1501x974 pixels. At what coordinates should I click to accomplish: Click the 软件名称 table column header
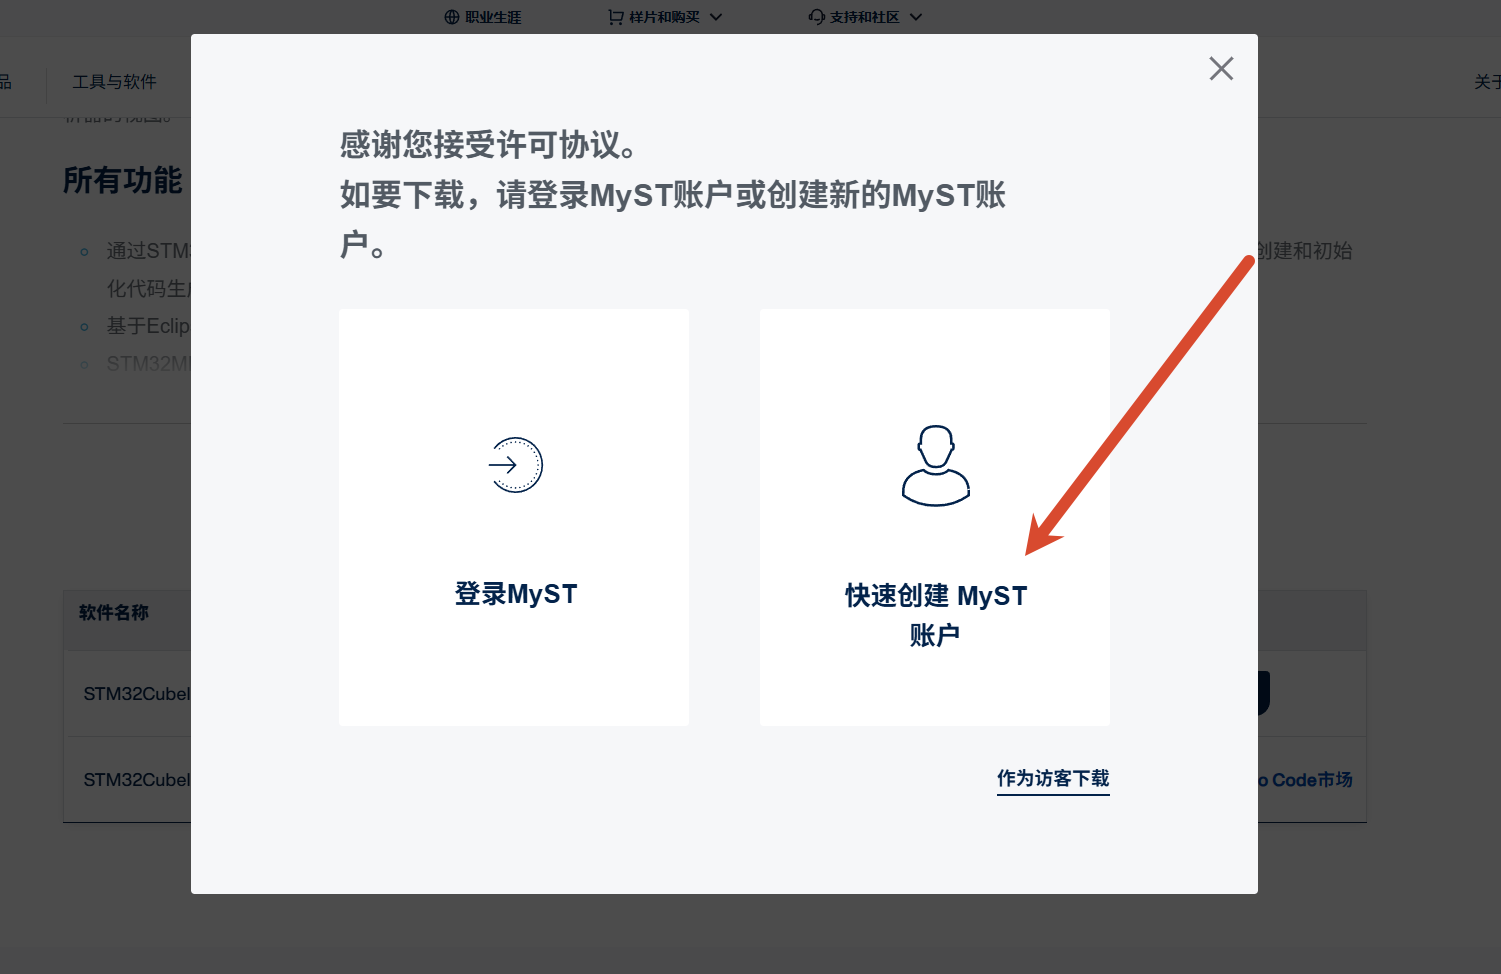pyautogui.click(x=114, y=612)
